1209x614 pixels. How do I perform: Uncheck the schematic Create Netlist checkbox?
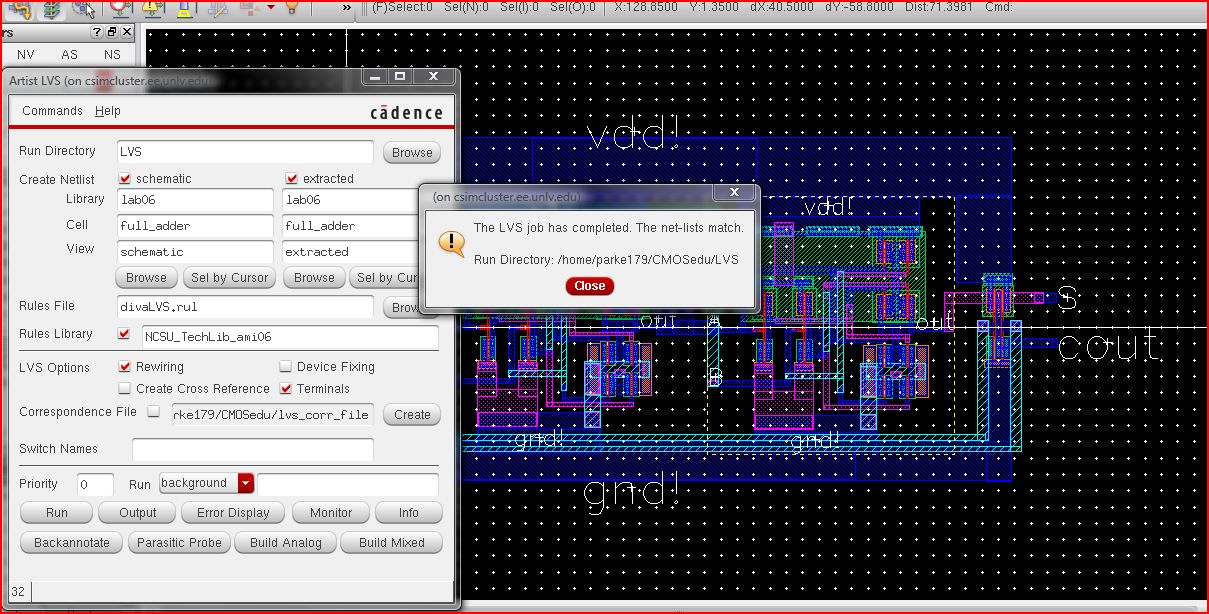click(125, 179)
